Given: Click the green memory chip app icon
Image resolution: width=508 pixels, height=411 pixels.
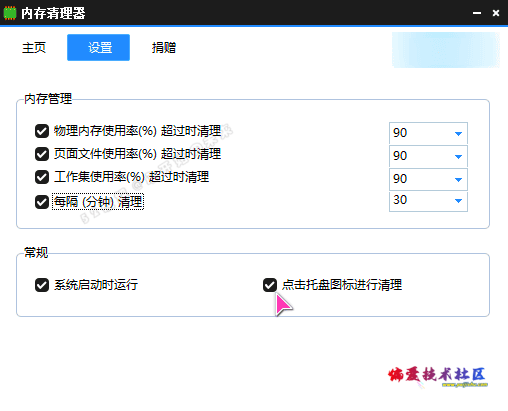Looking at the screenshot, I should click(10, 13).
